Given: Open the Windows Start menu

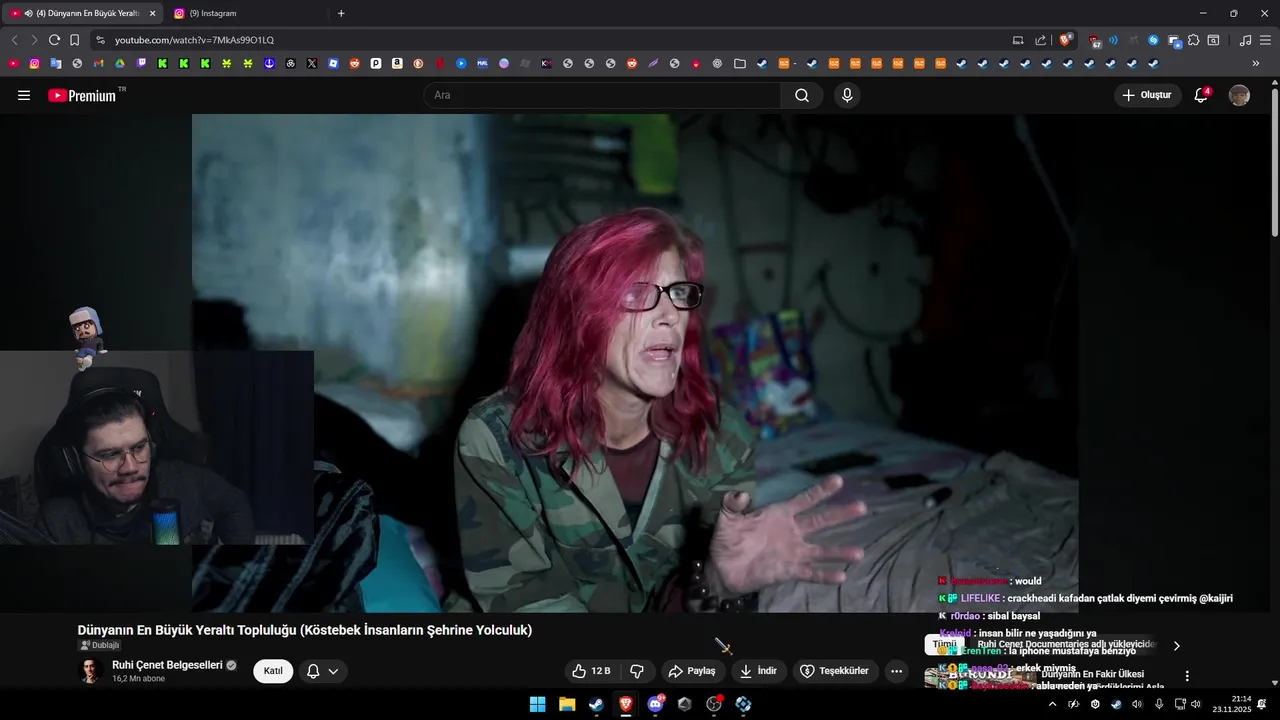Looking at the screenshot, I should (x=537, y=704).
